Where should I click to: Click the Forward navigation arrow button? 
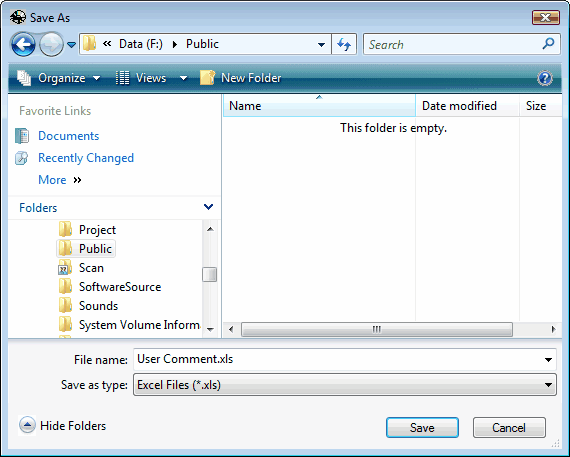point(51,44)
